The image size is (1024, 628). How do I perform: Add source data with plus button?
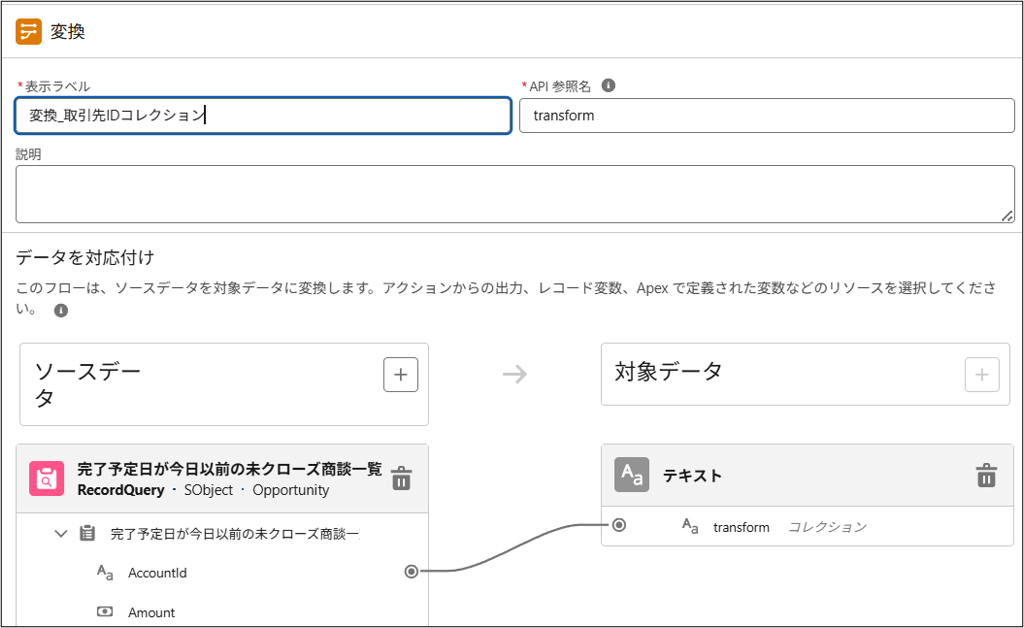400,374
